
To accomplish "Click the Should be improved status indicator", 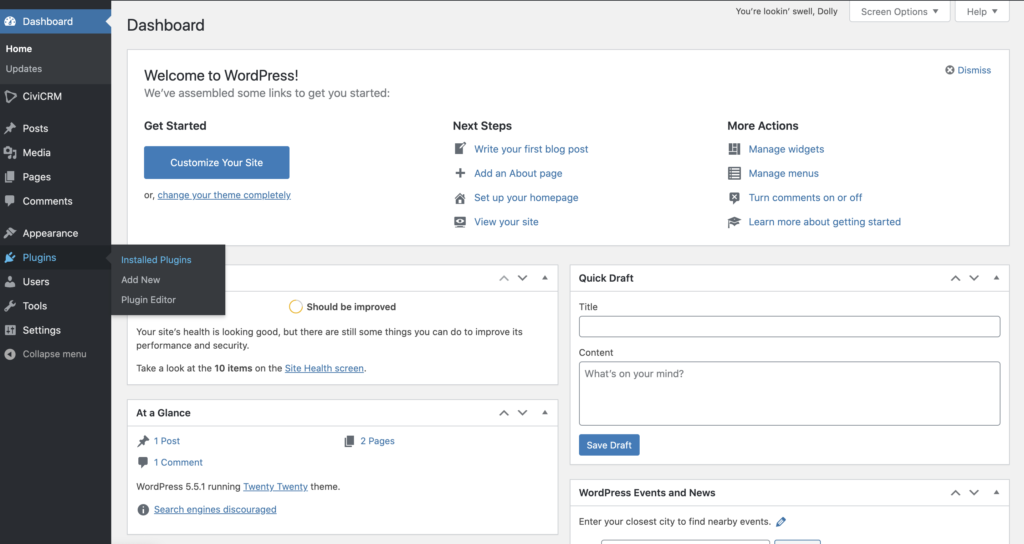I will 342,307.
